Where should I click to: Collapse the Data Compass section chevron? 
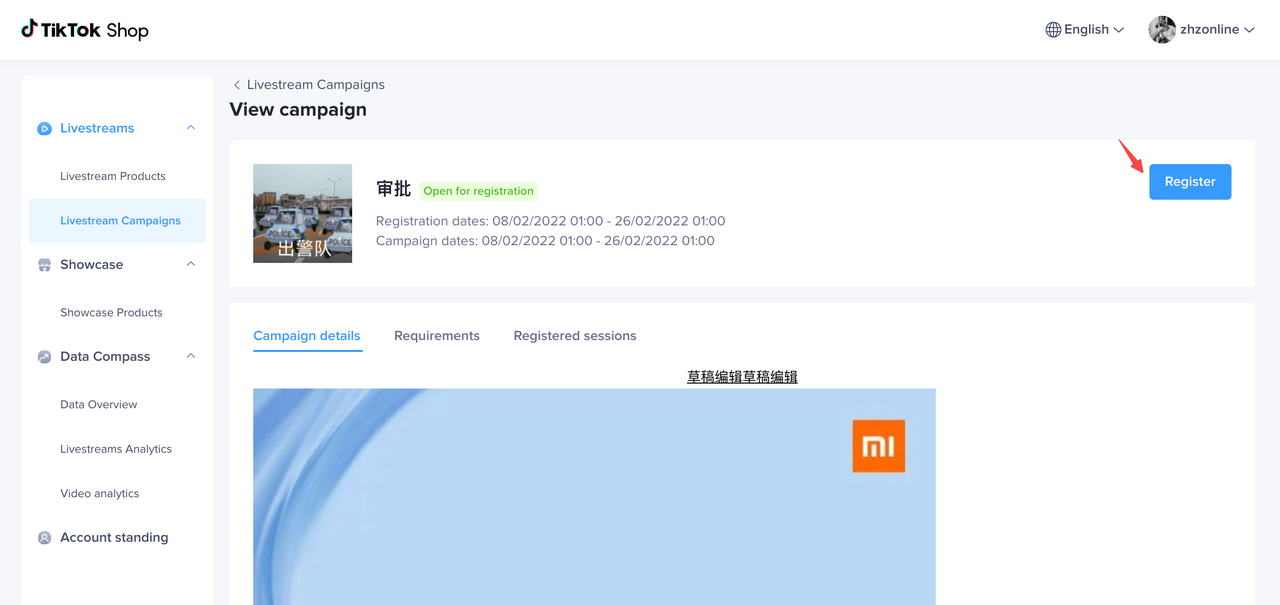[191, 356]
